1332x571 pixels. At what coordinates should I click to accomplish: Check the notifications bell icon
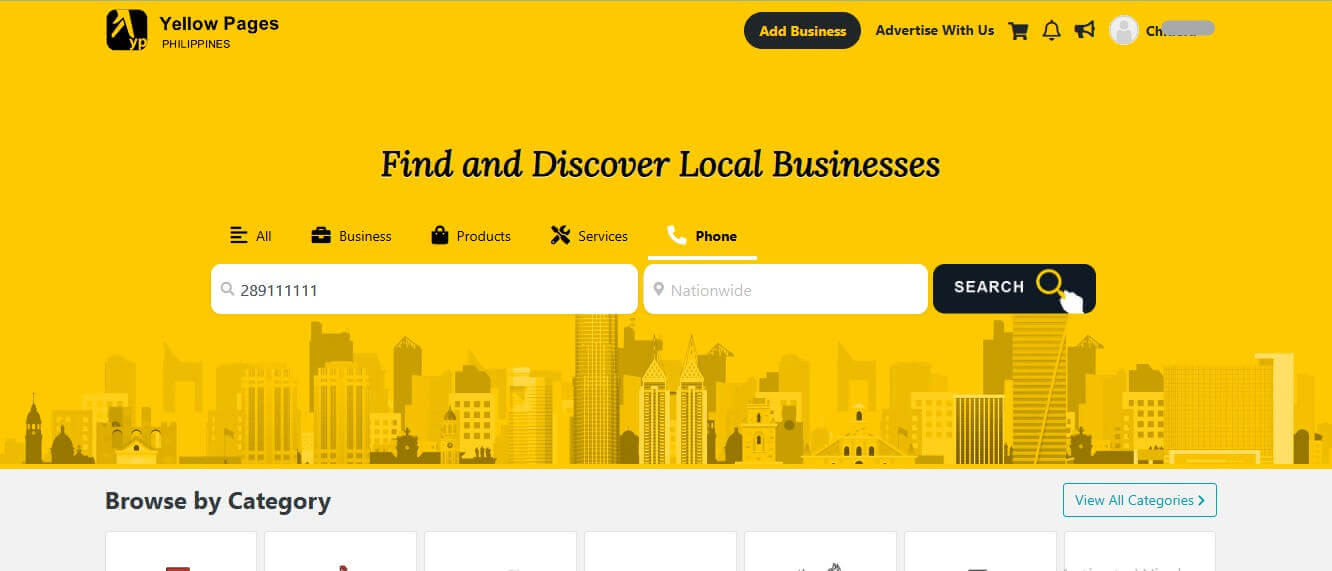pyautogui.click(x=1051, y=31)
